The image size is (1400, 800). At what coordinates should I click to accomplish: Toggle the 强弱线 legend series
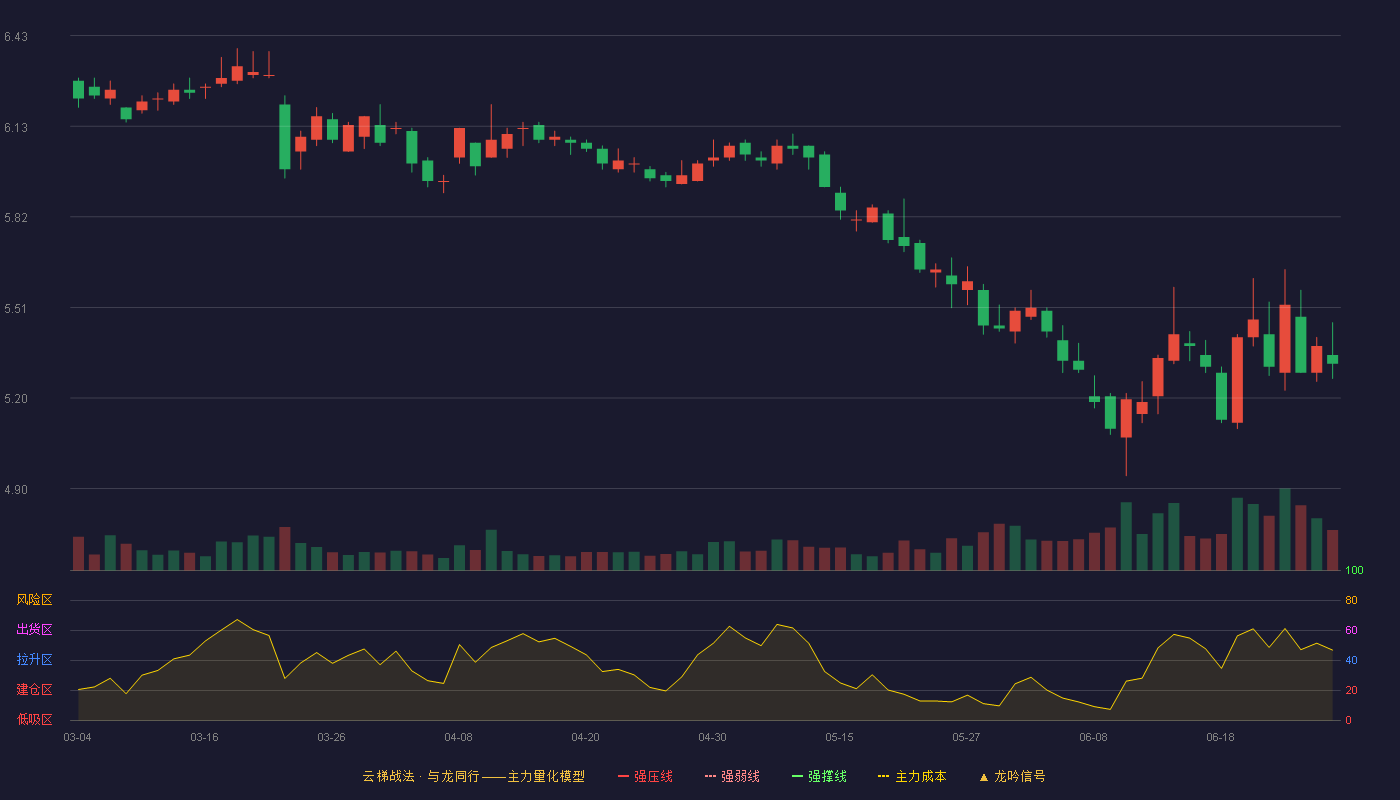tap(732, 776)
